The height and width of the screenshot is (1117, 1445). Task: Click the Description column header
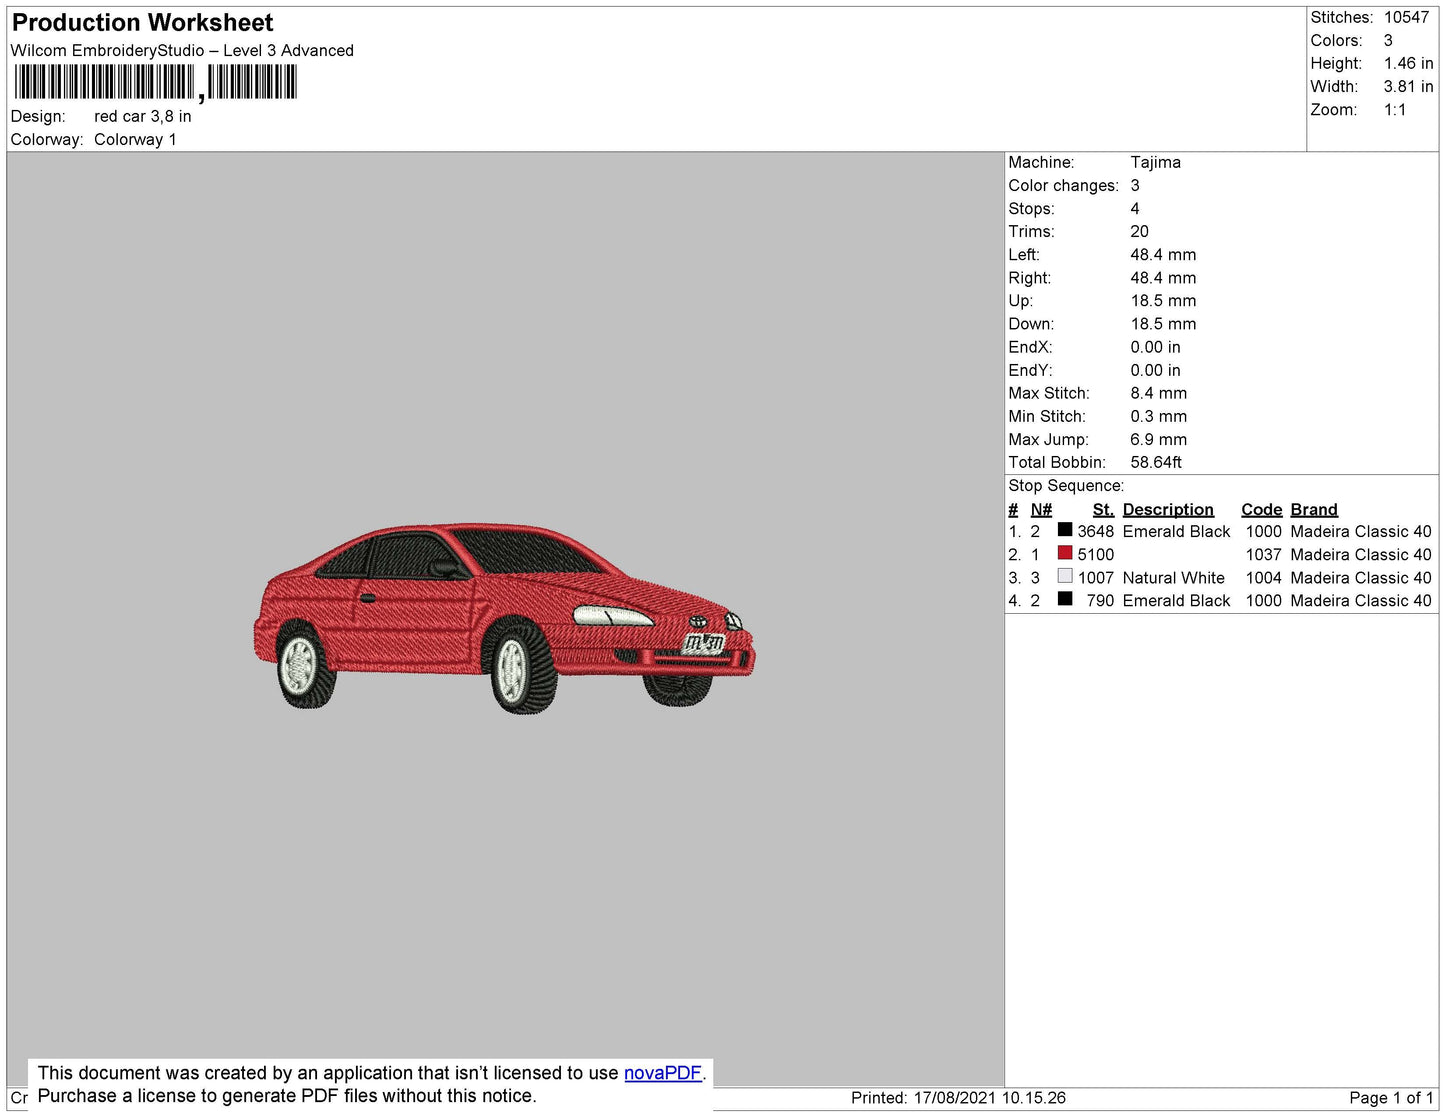tap(1168, 510)
